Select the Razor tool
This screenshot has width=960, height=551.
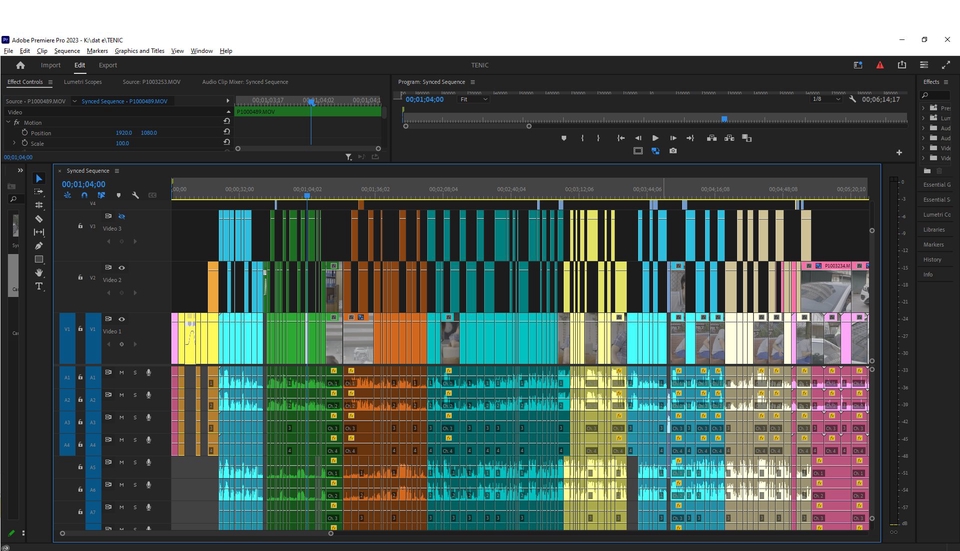click(39, 218)
